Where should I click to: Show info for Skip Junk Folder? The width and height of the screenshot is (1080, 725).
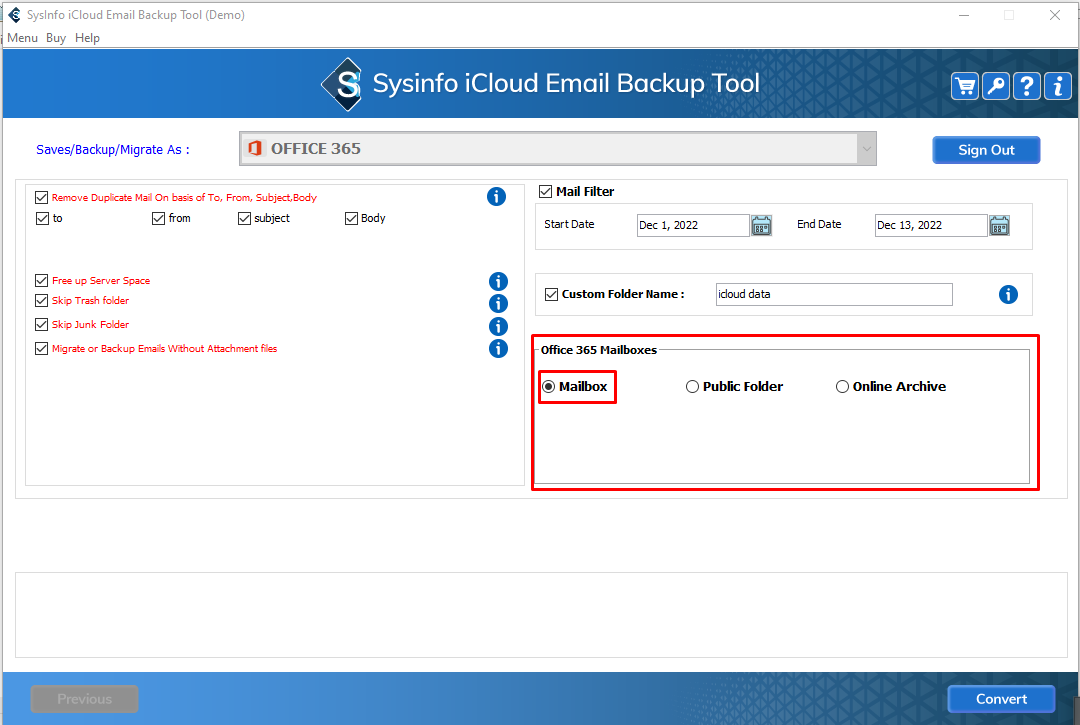[x=498, y=326]
